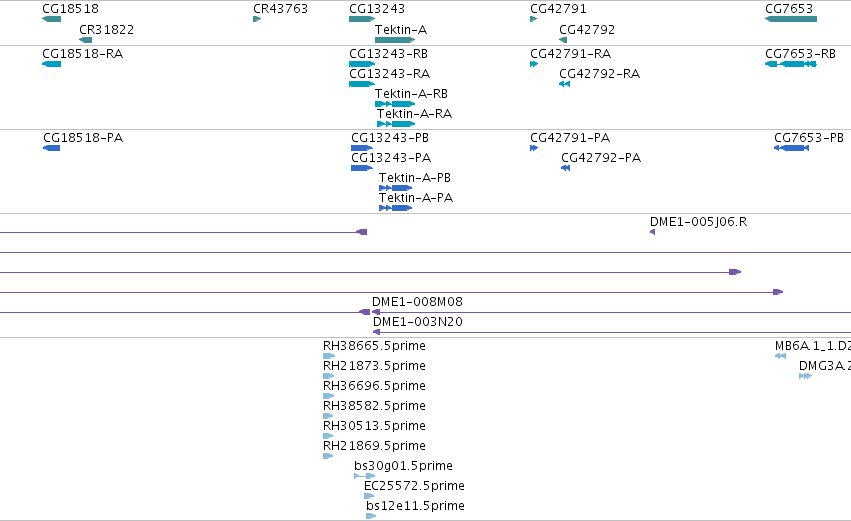The width and height of the screenshot is (851, 521).
Task: Select the DME1-003N20 arrow glyph
Action: [x=376, y=332]
